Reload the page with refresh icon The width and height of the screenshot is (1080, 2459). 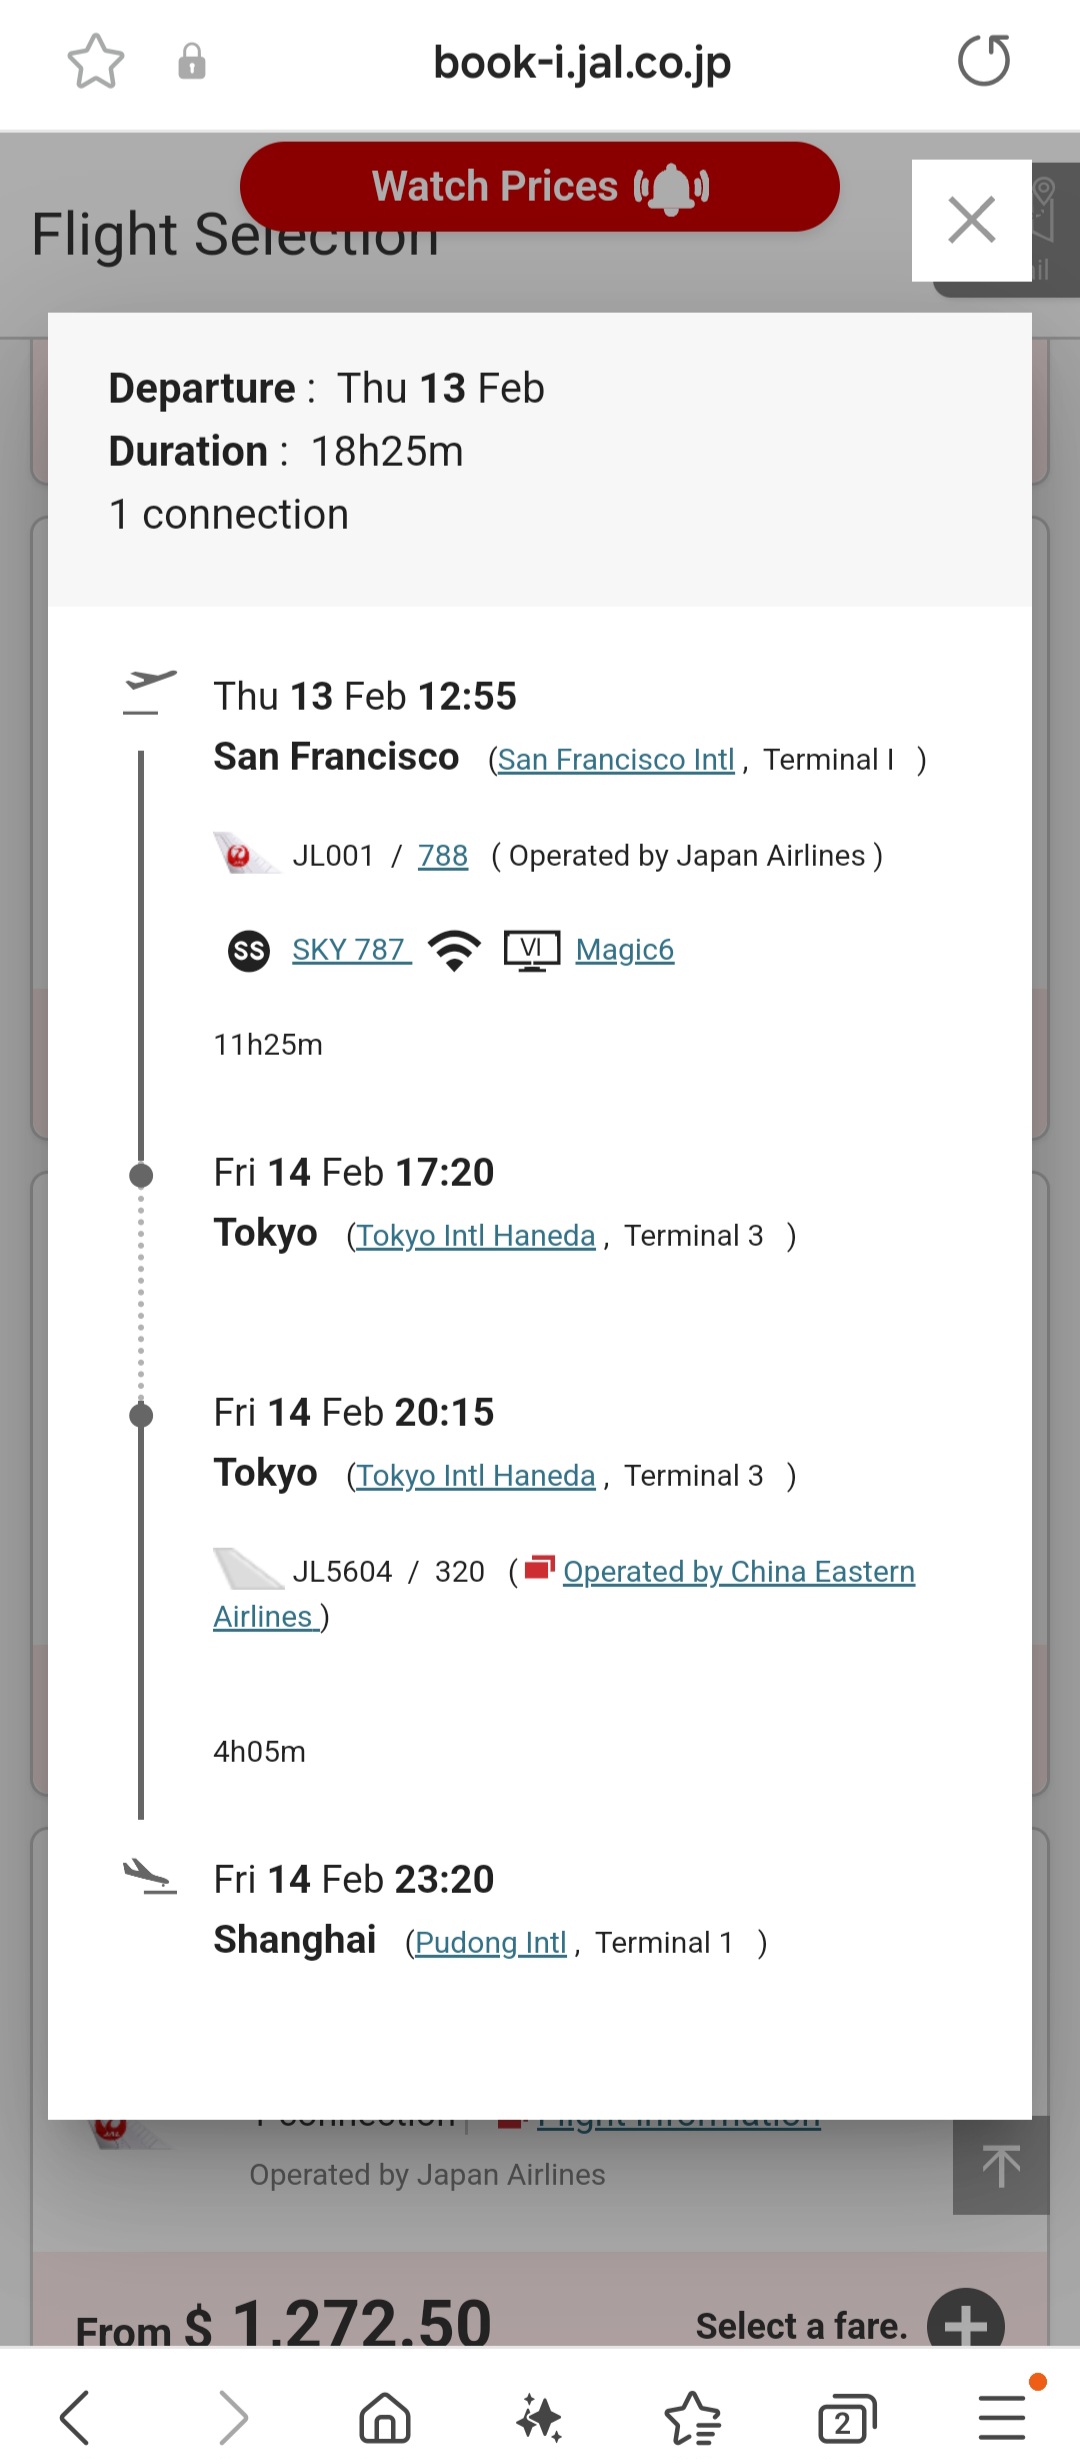(x=984, y=61)
